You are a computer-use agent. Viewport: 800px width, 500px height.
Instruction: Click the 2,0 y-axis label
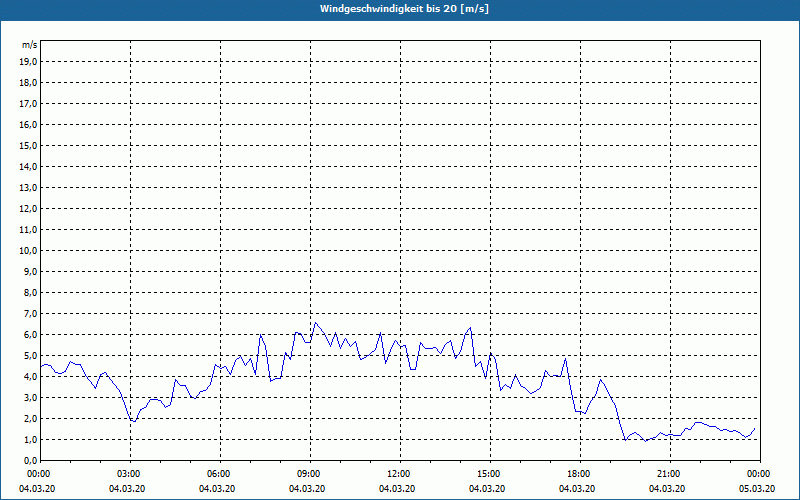(30, 418)
